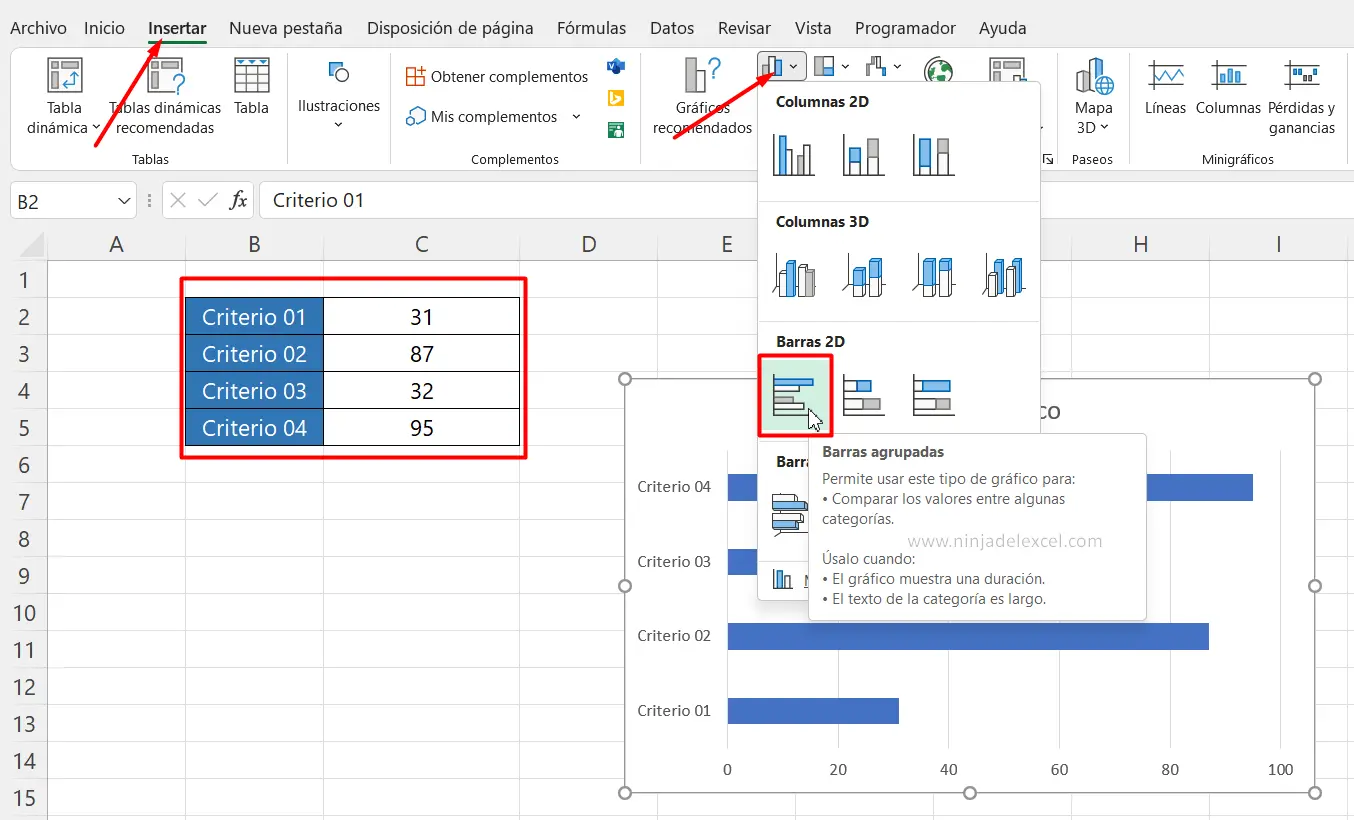This screenshot has width=1354, height=820.
Task: Click the pivot chart icon in ribbon
Action: [1007, 69]
